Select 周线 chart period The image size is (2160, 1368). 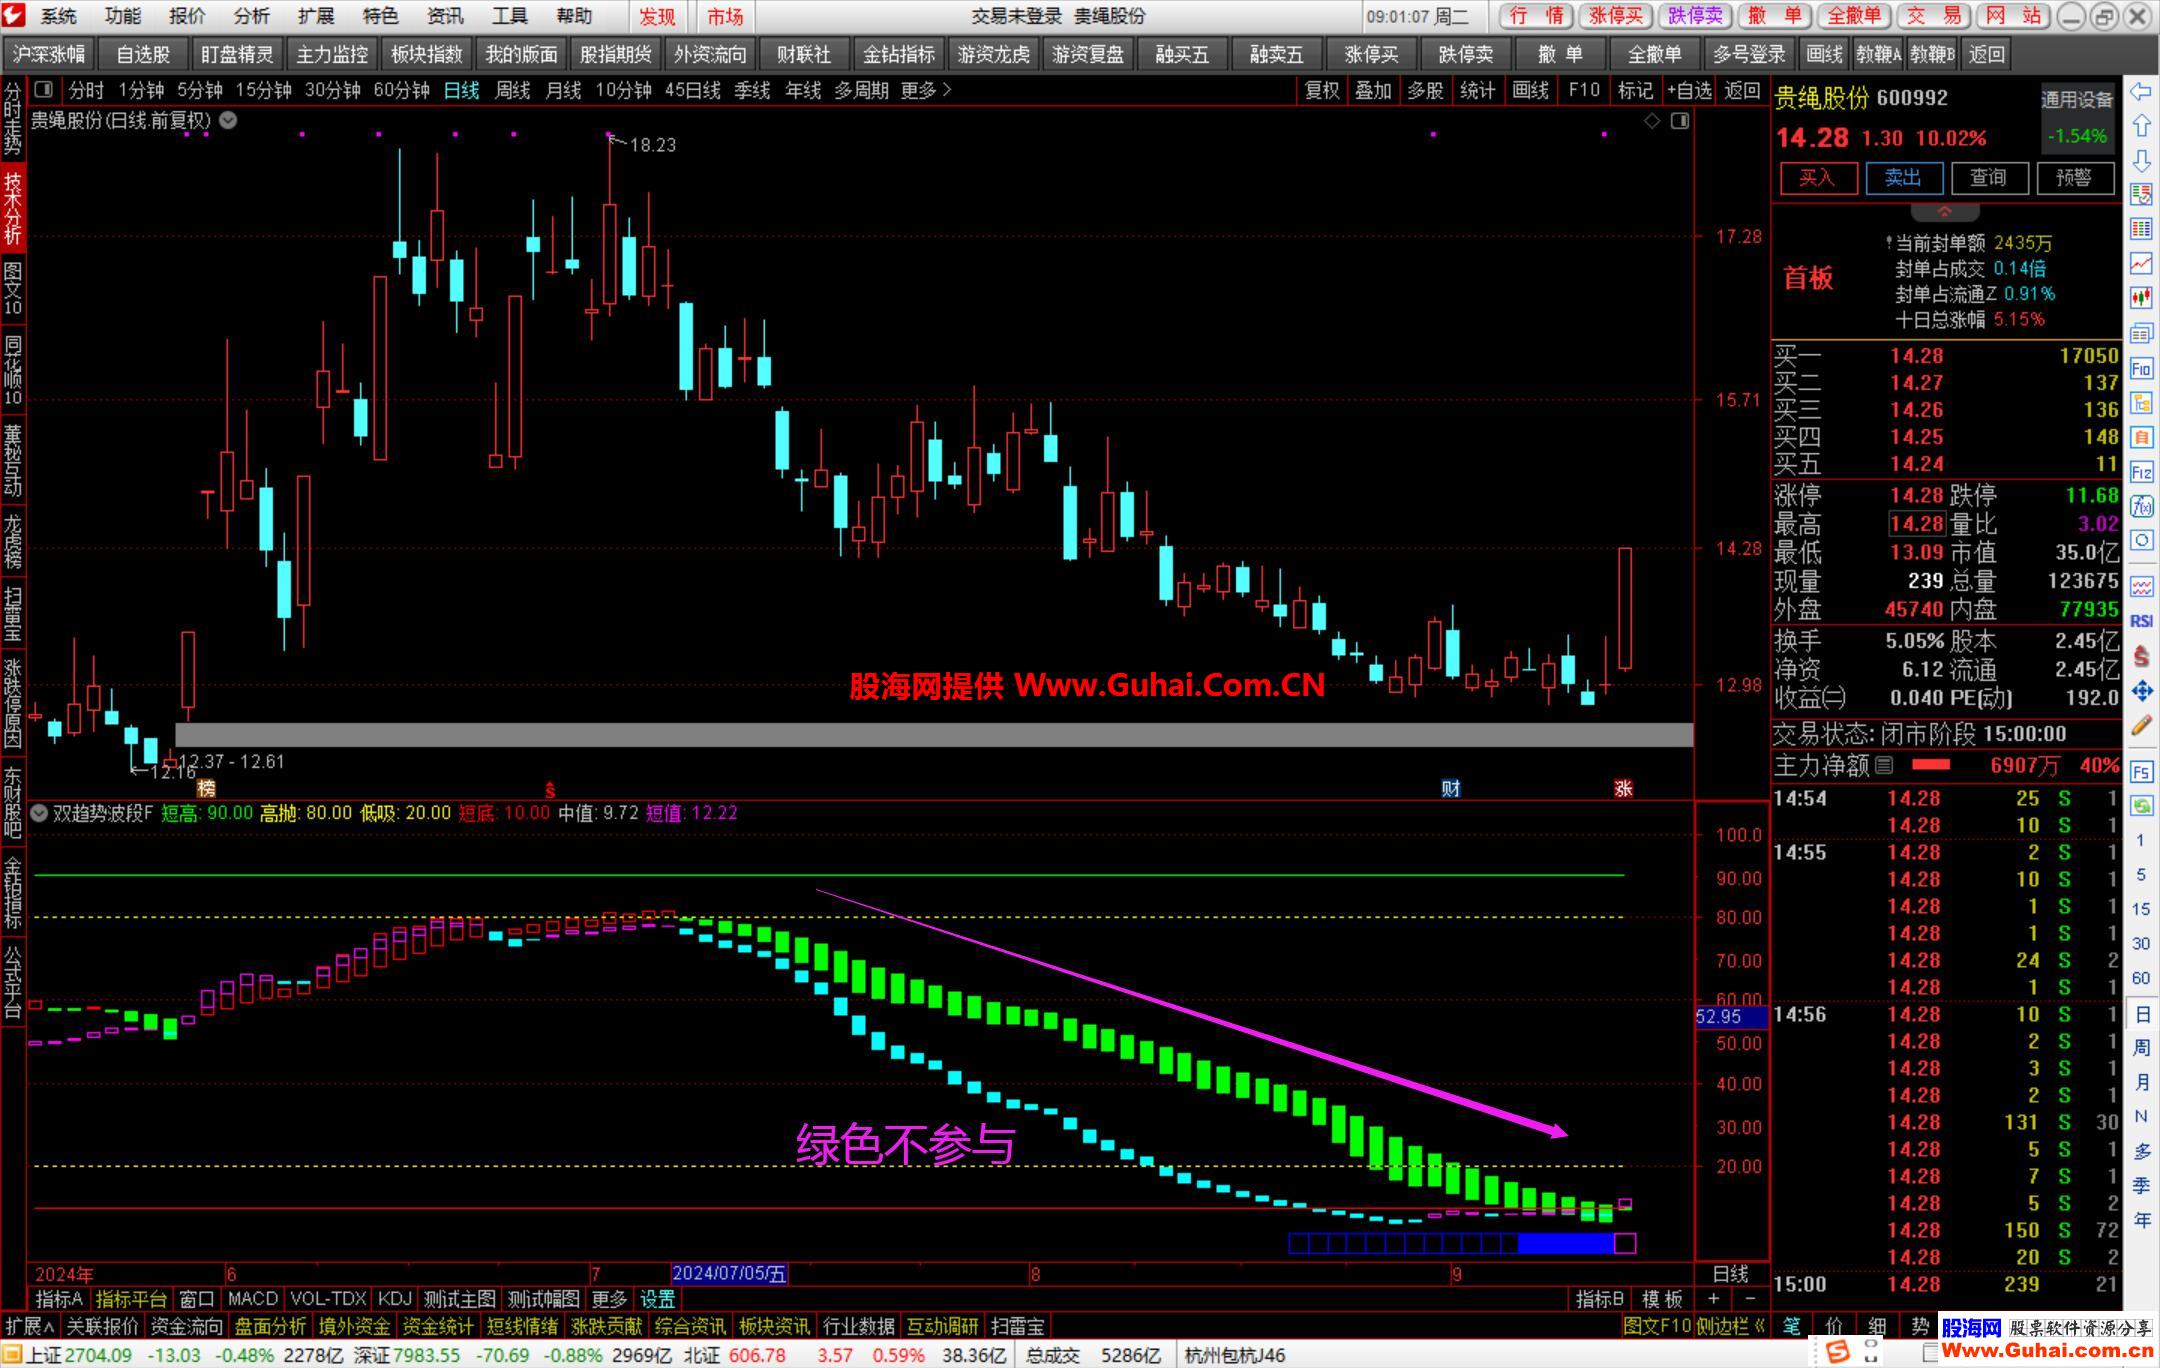[x=513, y=91]
